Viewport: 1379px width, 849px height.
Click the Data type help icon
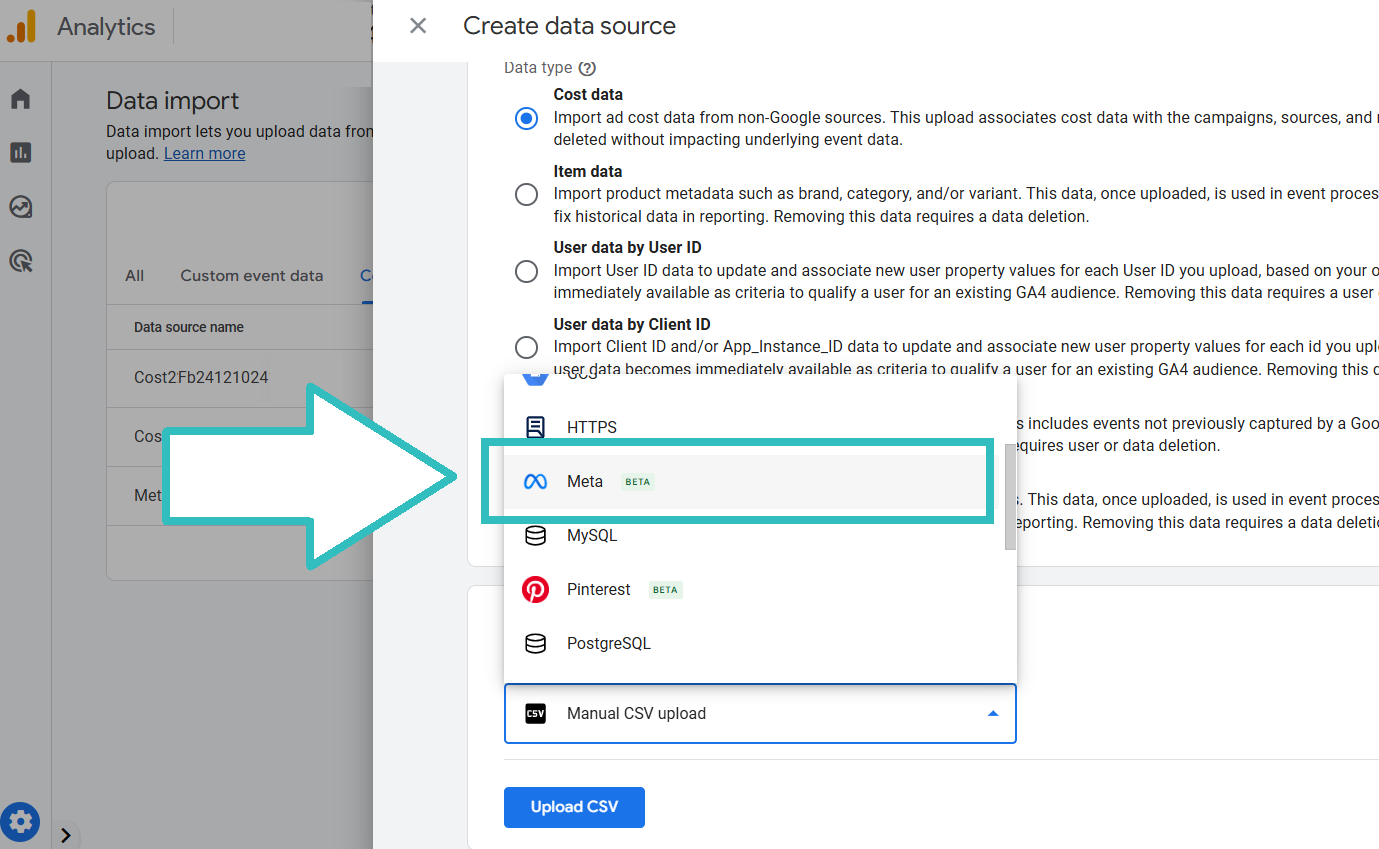588,68
